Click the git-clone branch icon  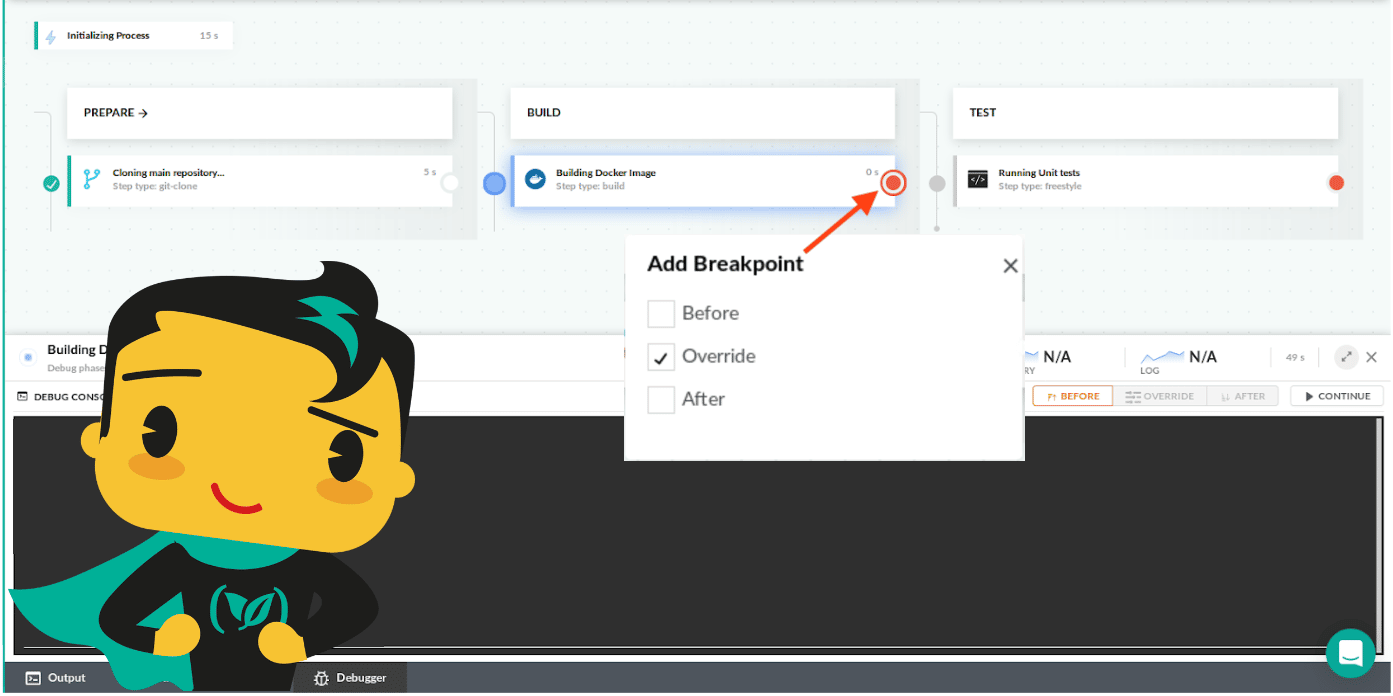(x=92, y=179)
